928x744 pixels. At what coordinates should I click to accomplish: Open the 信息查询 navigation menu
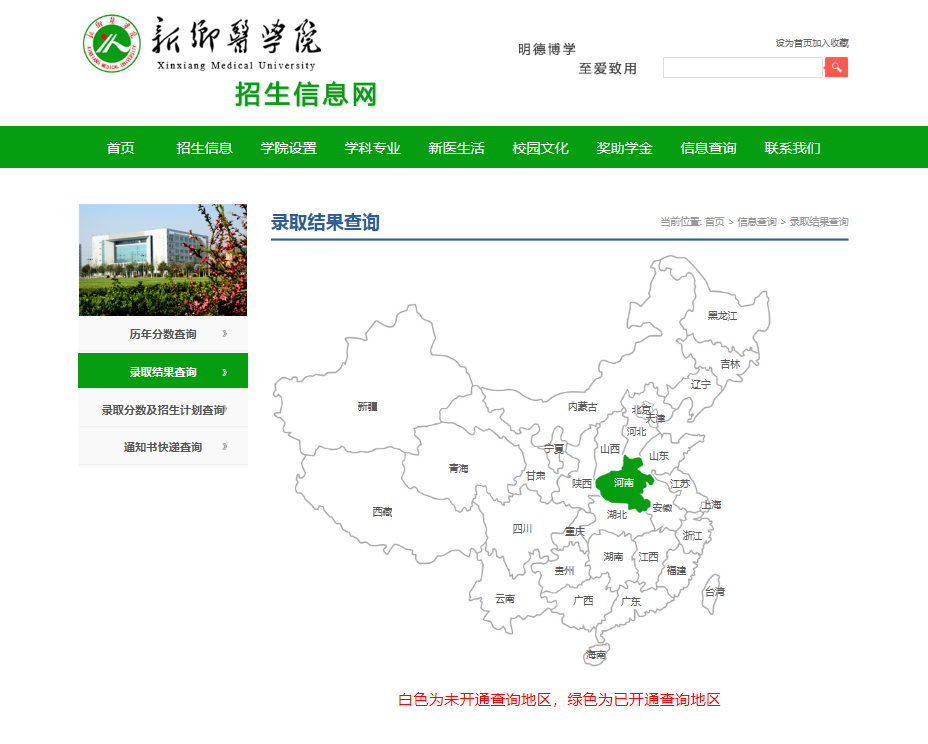(x=708, y=148)
